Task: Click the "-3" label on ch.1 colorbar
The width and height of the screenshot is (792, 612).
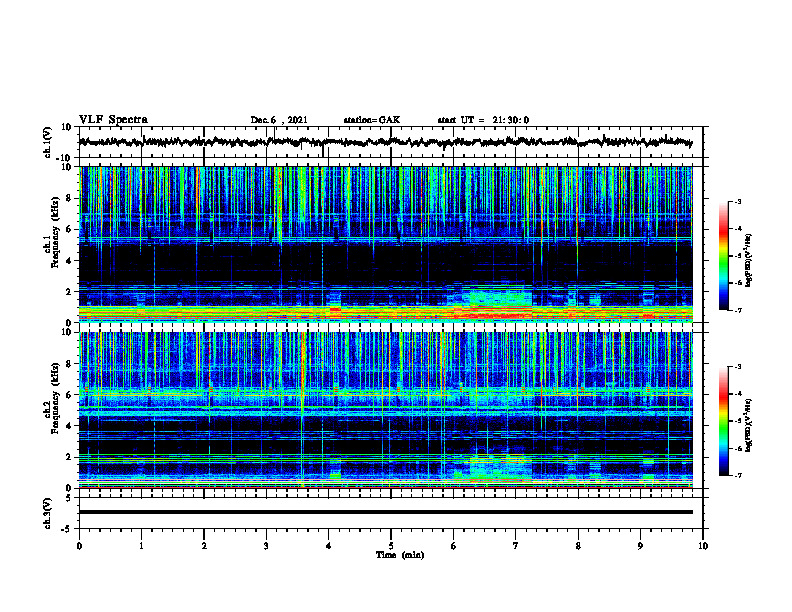Action: point(737,202)
